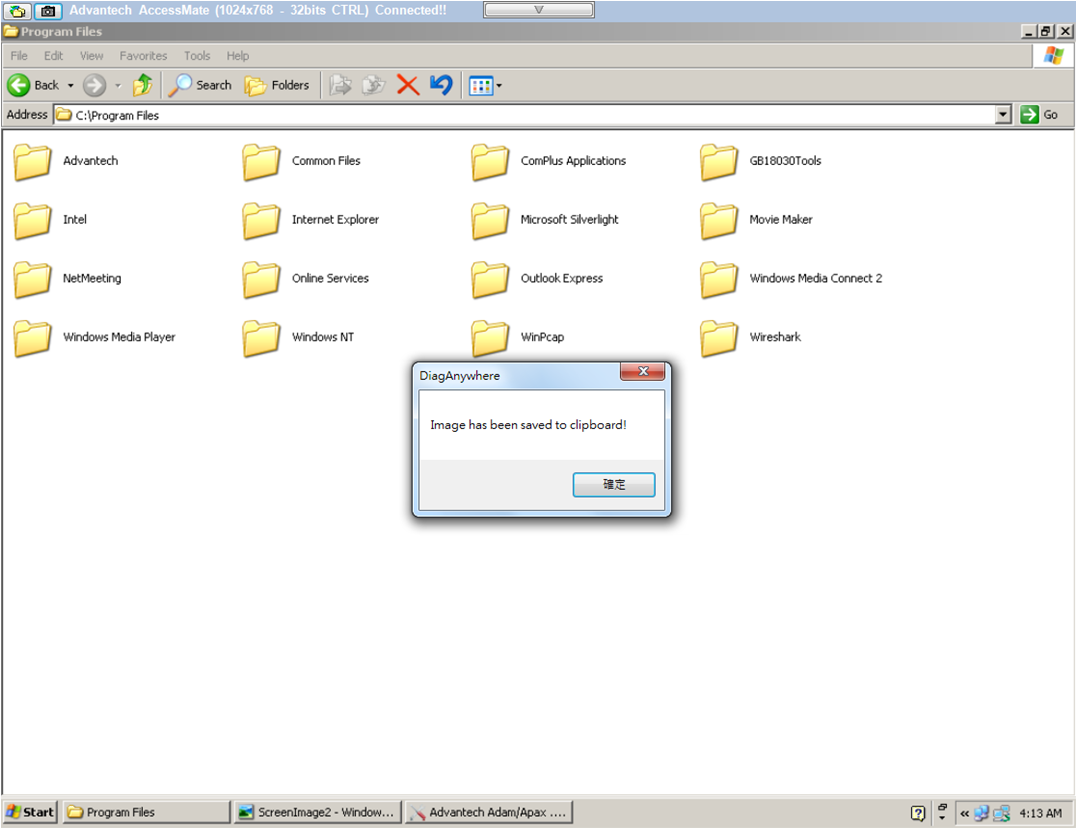Click the network computers tray icon
The image size is (1077, 829).
coord(982,813)
